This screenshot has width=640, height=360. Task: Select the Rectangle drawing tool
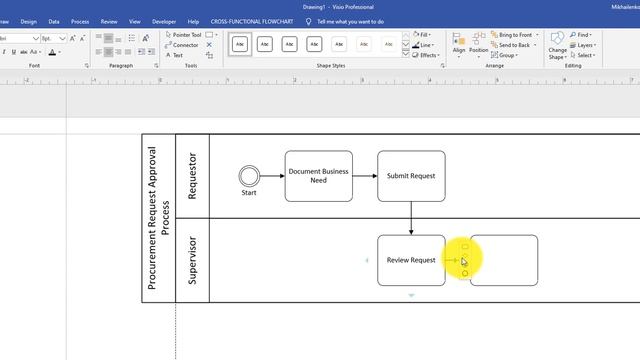[x=209, y=35]
